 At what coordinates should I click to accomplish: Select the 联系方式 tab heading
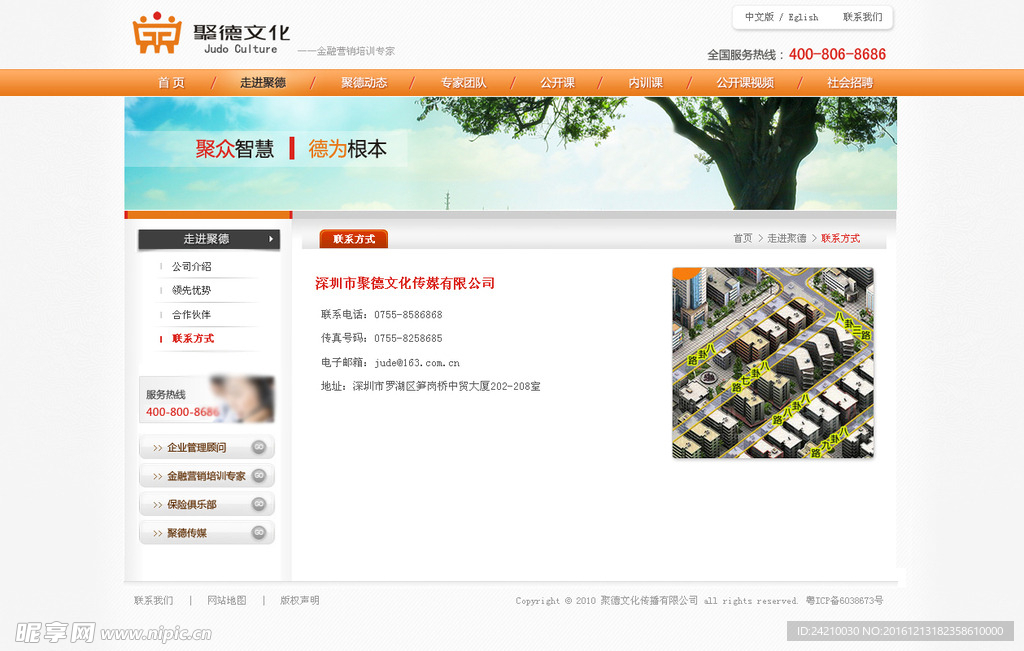[x=354, y=239]
